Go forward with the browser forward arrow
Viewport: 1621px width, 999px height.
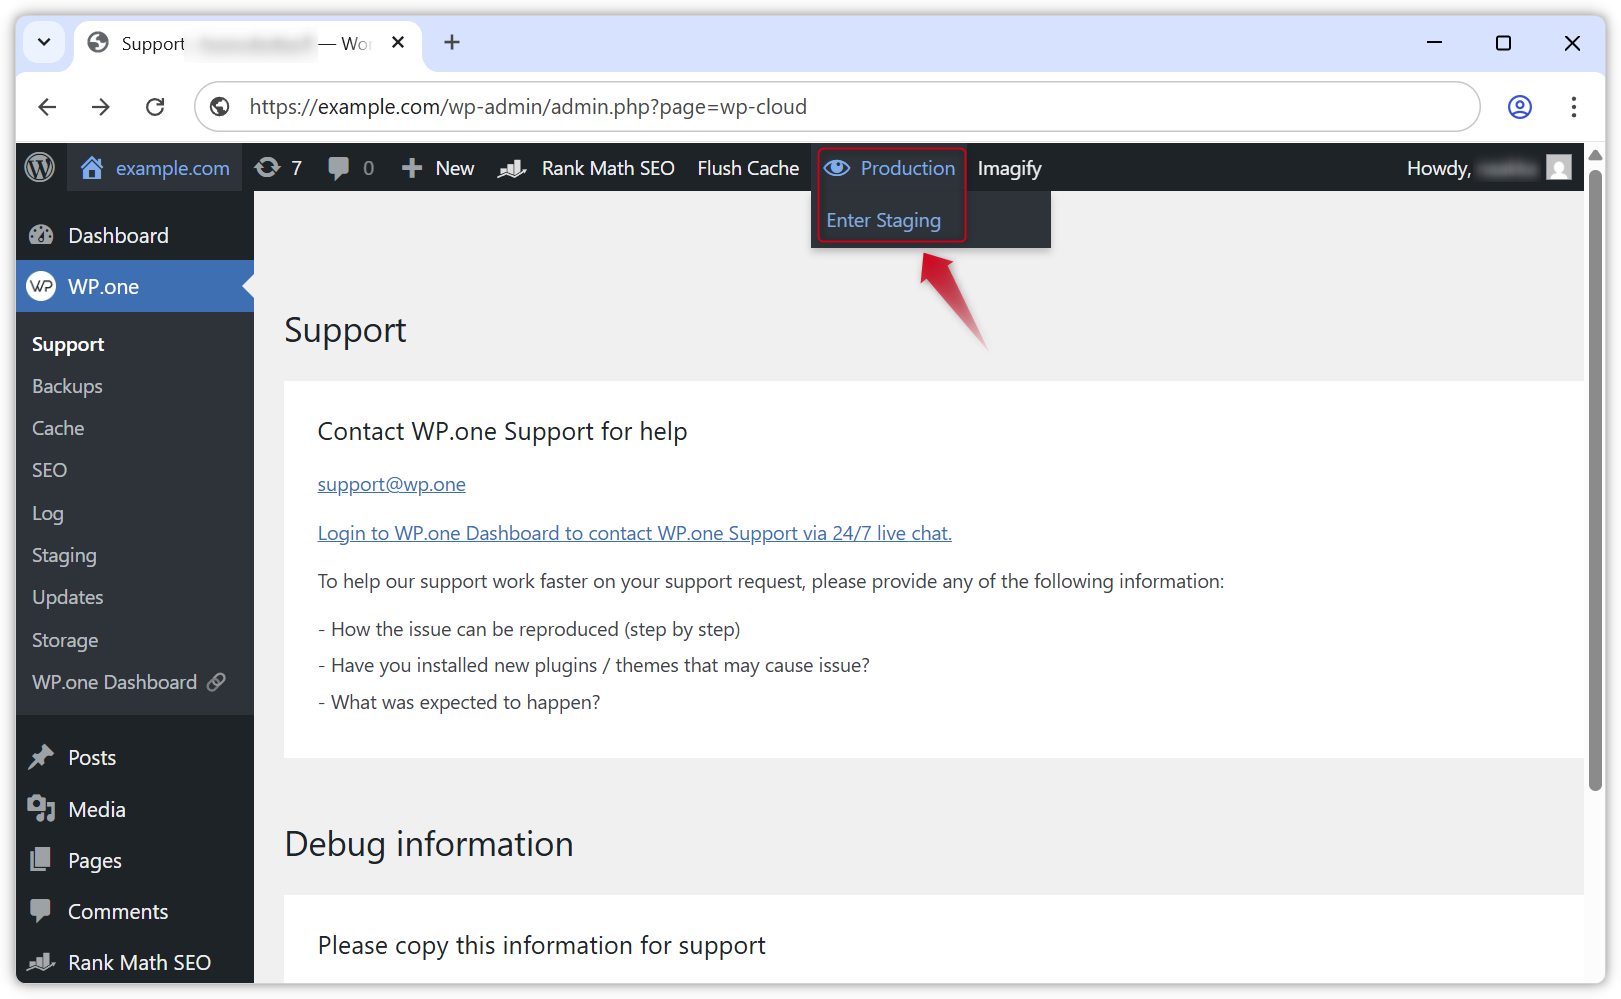coord(101,107)
